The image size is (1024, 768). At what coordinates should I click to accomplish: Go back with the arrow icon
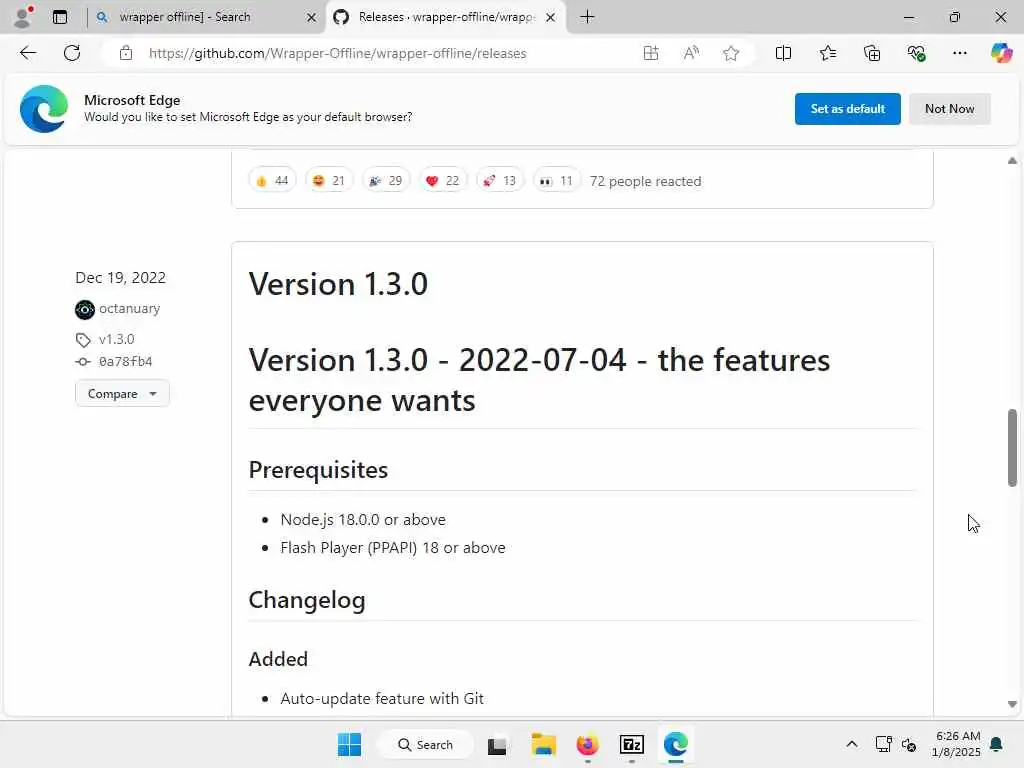(27, 53)
